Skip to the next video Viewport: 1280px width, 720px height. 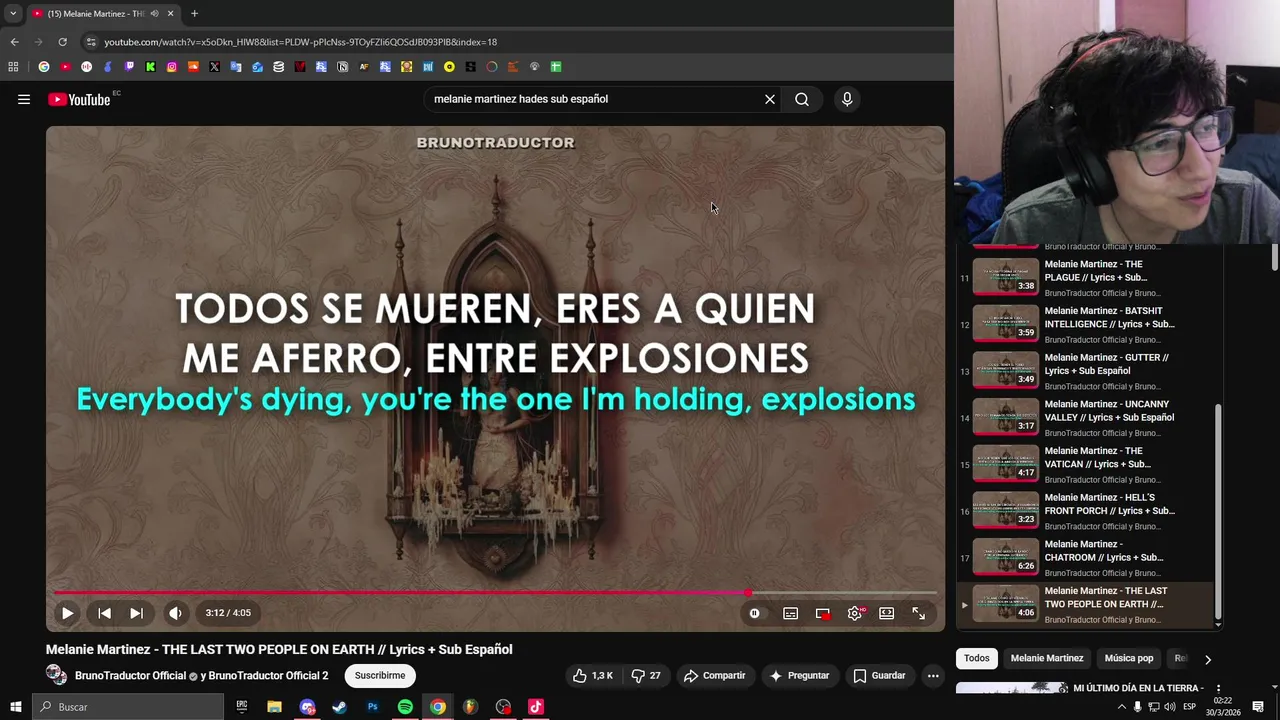136,613
